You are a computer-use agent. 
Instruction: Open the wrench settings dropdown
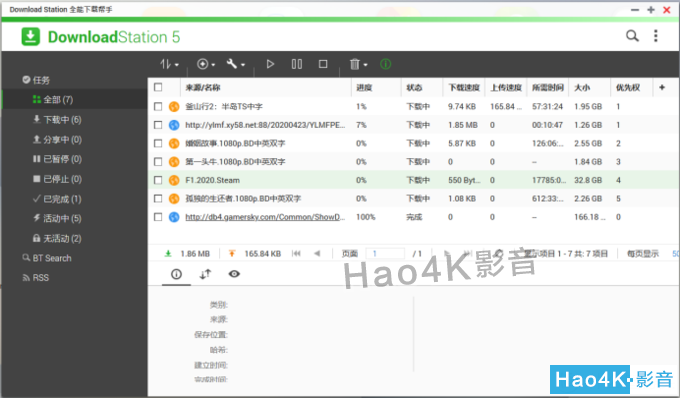235,64
